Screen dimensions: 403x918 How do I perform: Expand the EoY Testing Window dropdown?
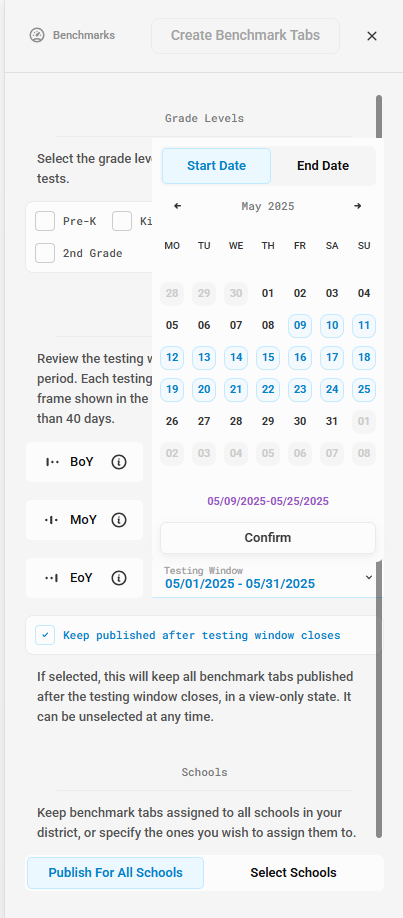368,577
